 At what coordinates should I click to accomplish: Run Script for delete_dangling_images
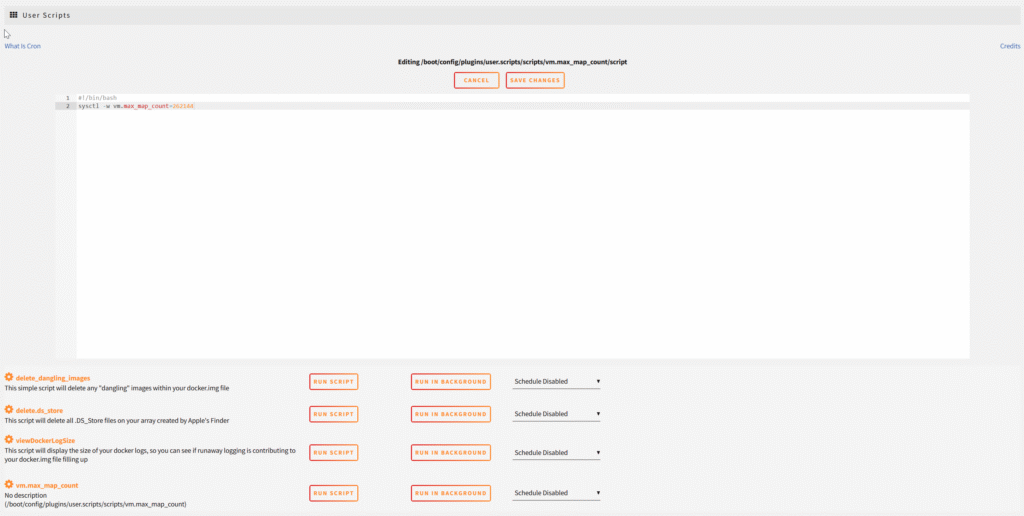(333, 382)
